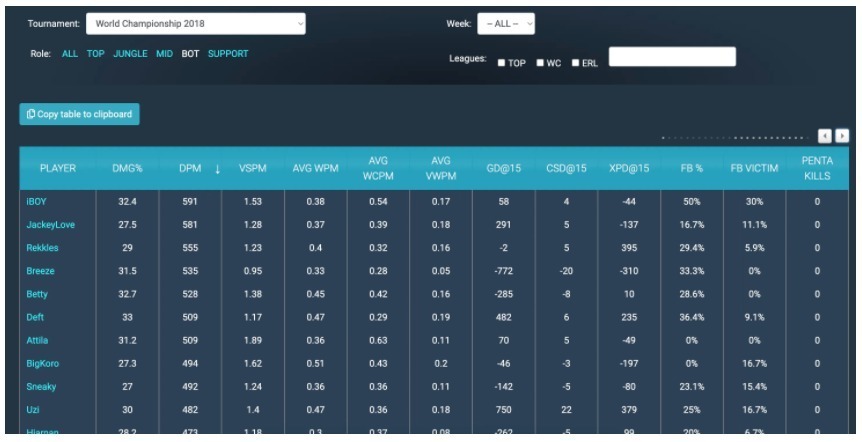Check the TOP leagues checkbox

(x=501, y=63)
